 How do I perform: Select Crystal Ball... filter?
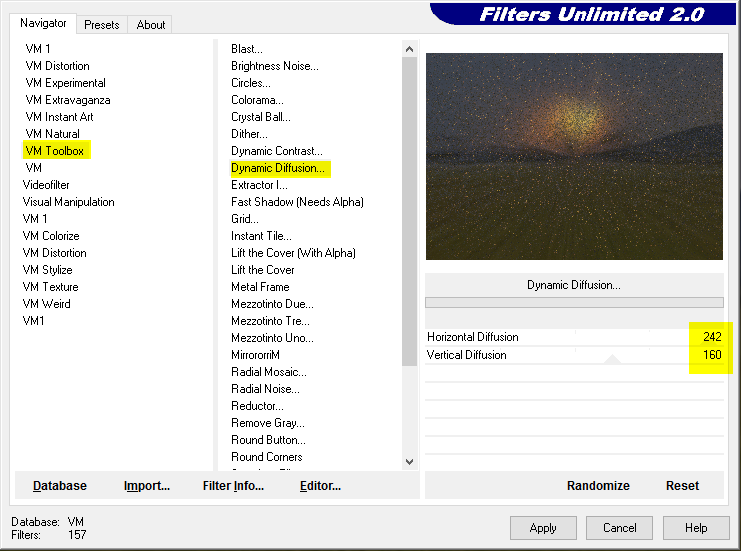(x=261, y=117)
